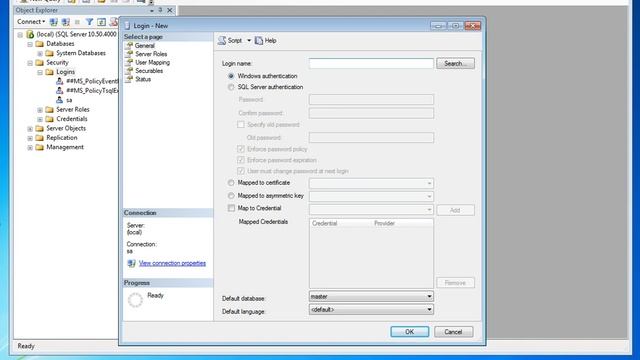
Task: Open the Server Roles page in dialog
Action: coord(151,54)
